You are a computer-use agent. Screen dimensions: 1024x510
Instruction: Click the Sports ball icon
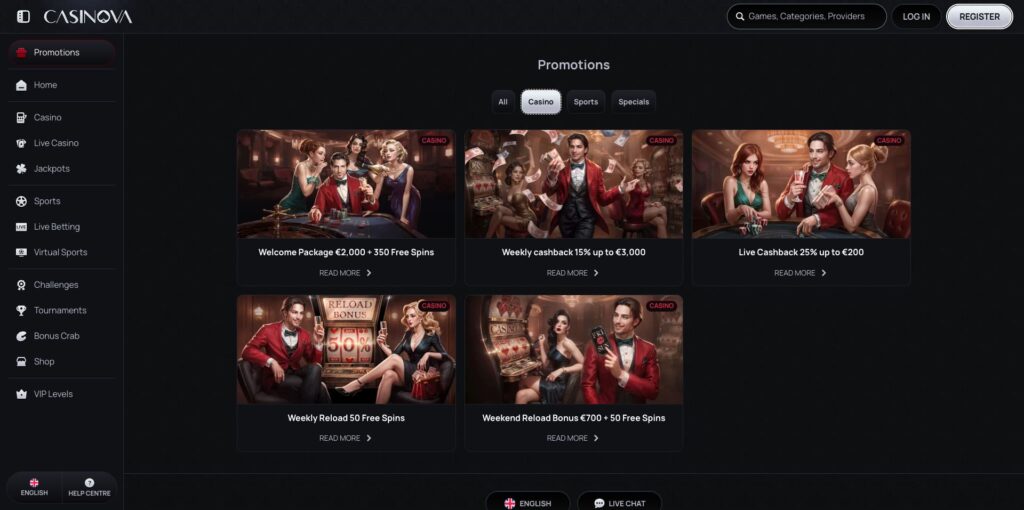[22, 201]
